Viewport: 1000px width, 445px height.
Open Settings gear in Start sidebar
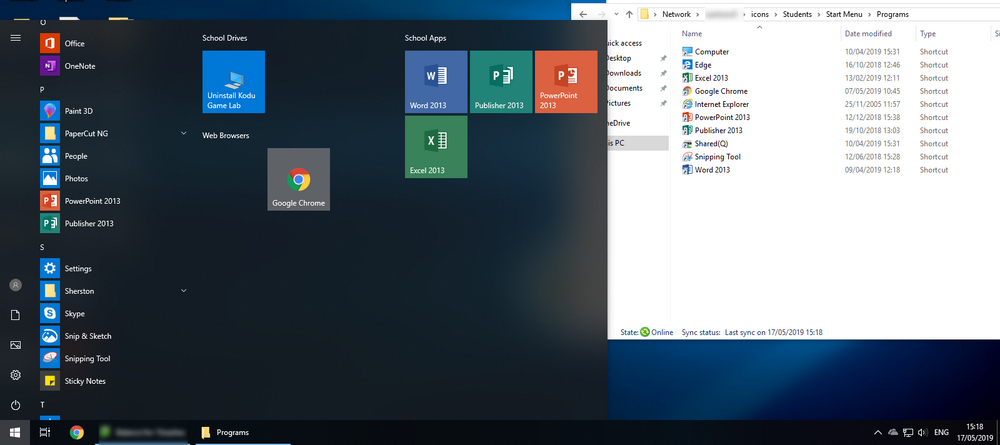(15, 376)
